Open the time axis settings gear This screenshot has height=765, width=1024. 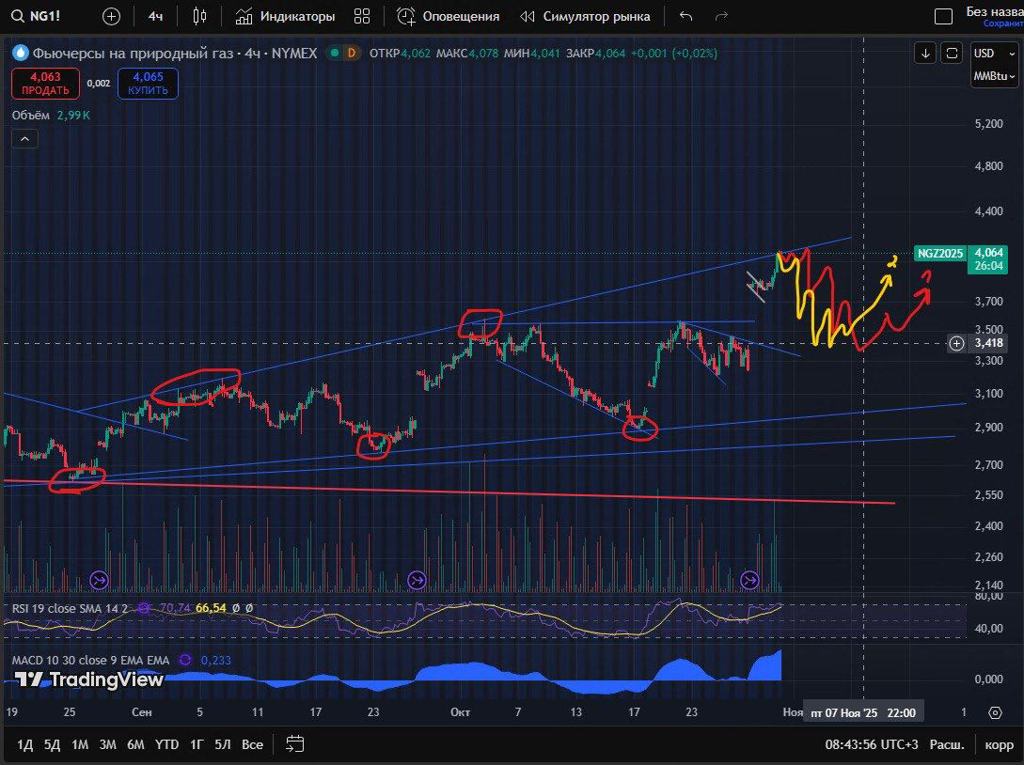click(994, 713)
